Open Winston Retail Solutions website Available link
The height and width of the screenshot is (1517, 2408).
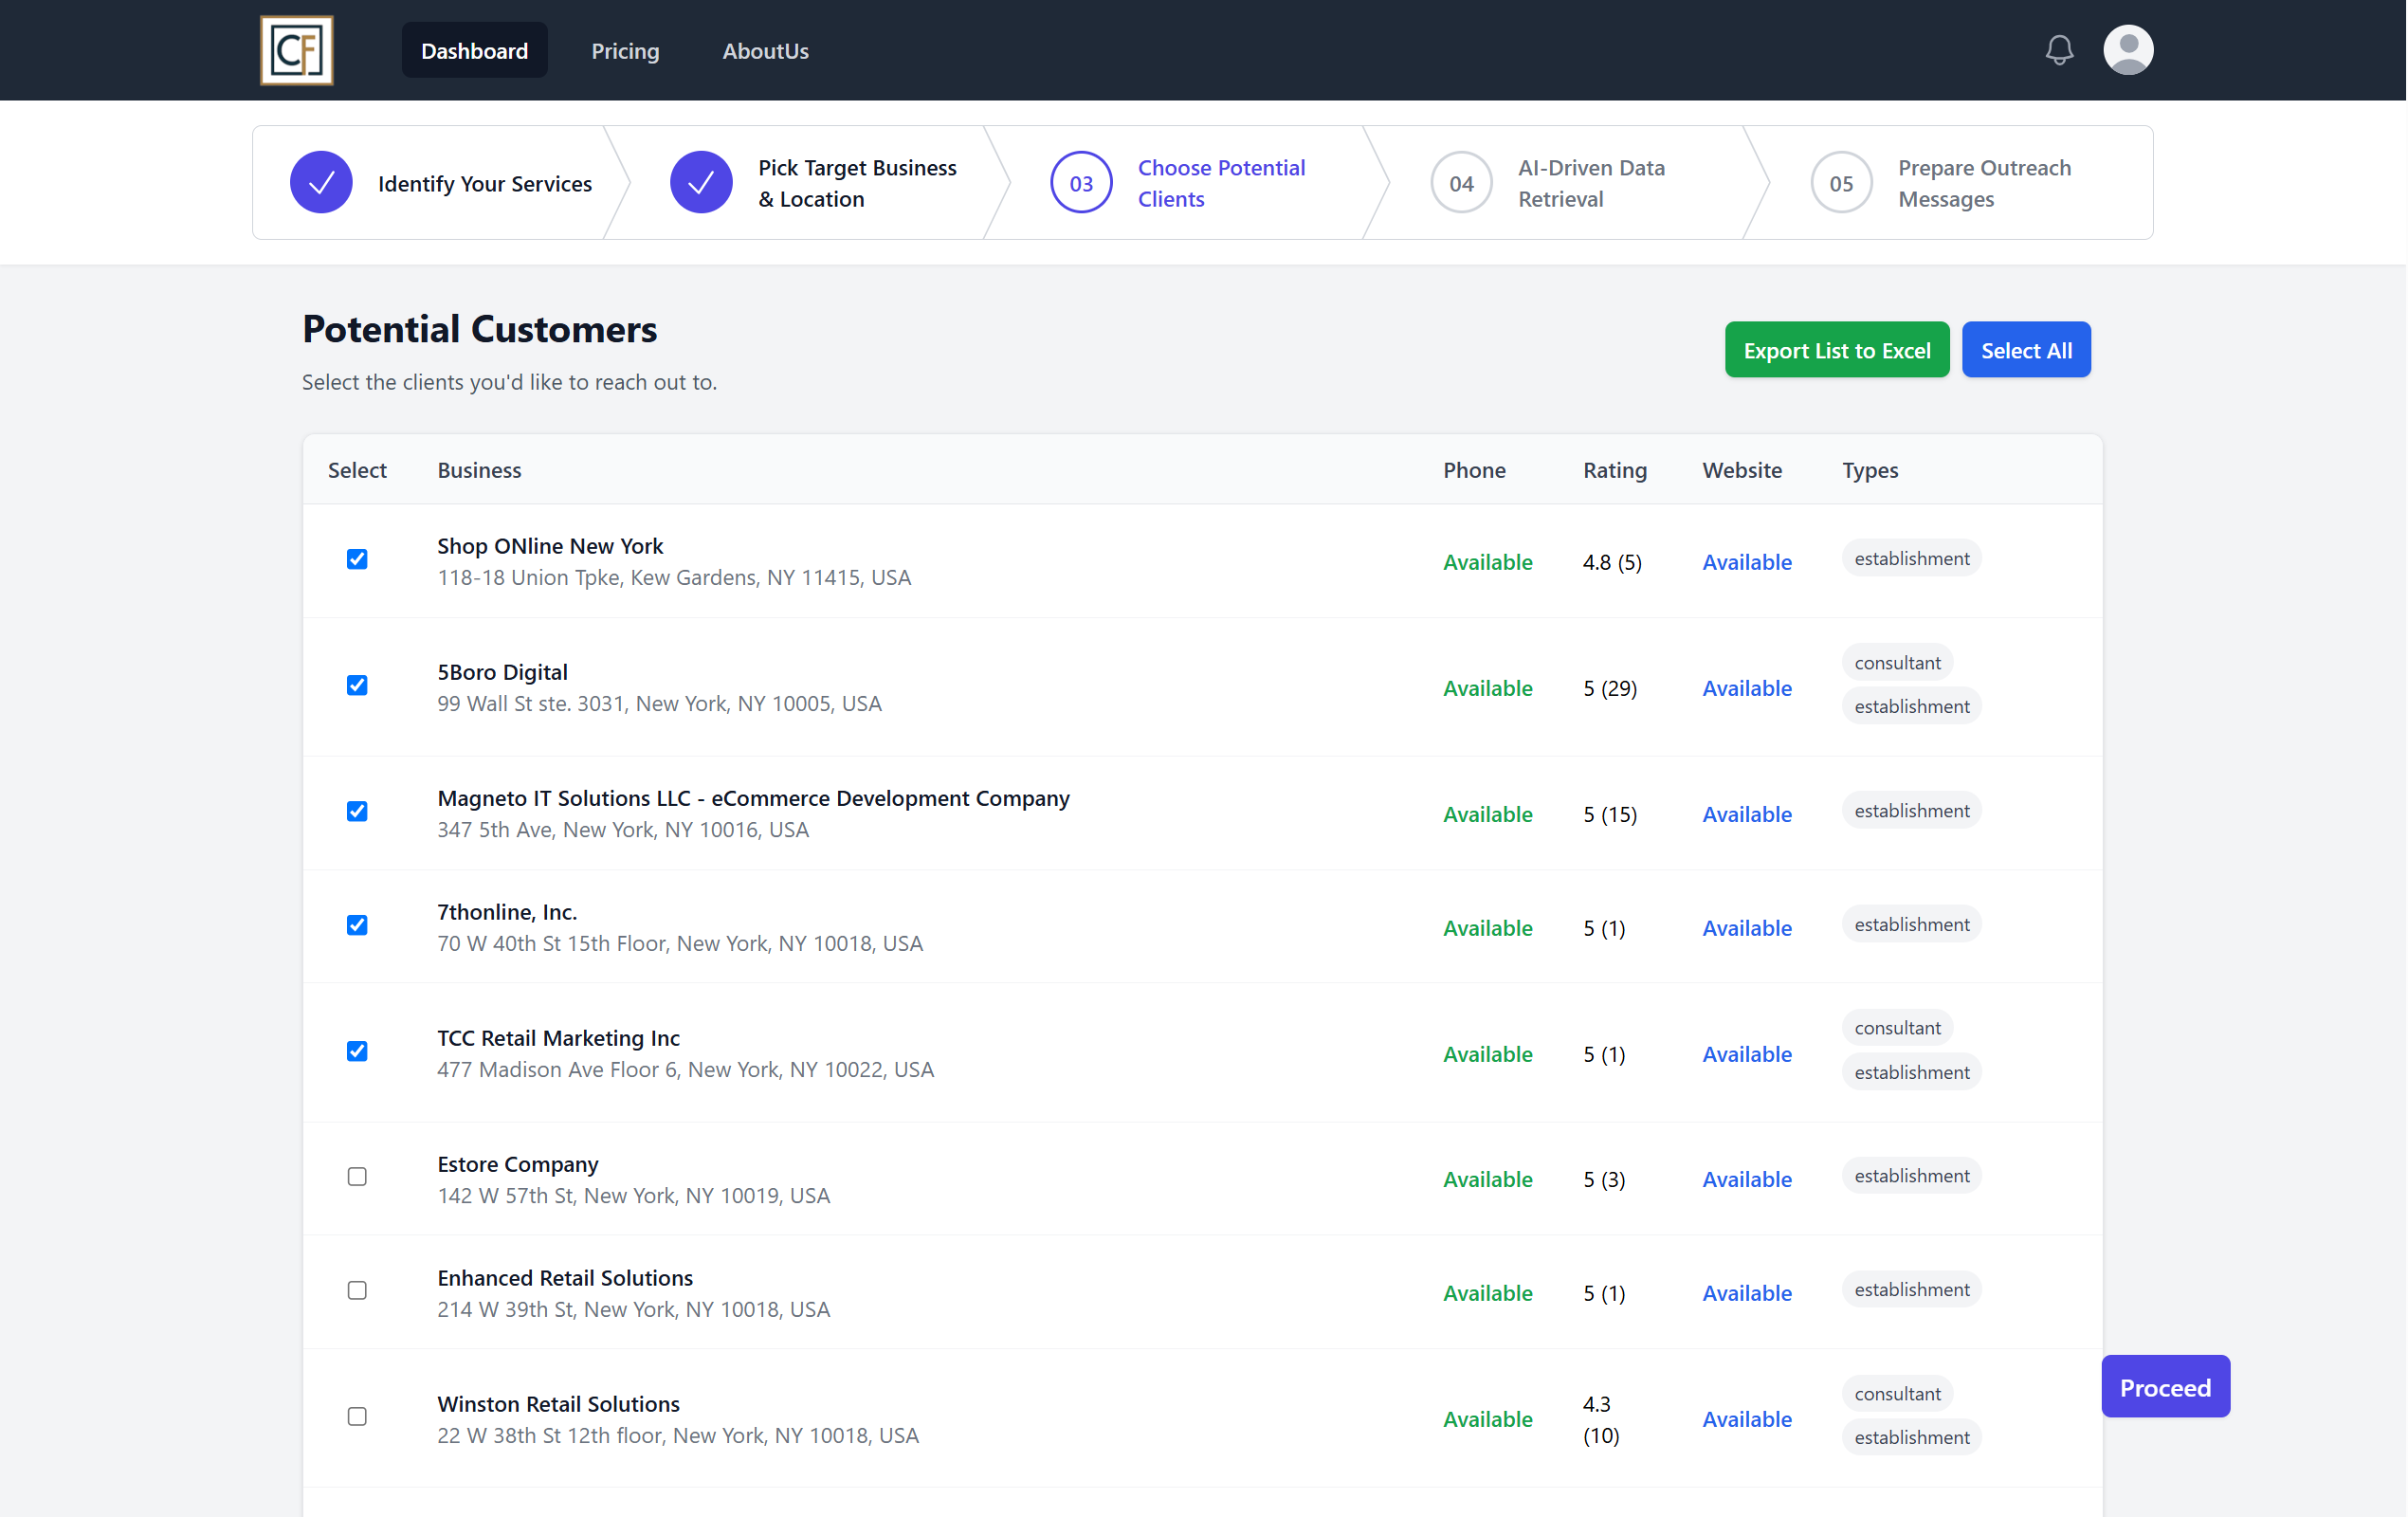click(1746, 1419)
